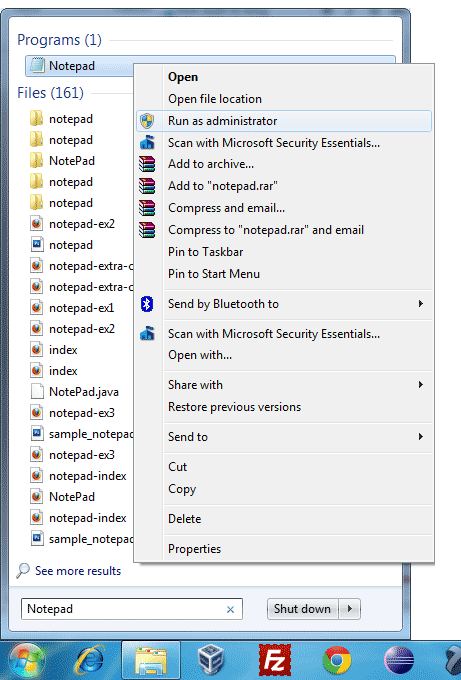
Task: Open VirtualBox from the taskbar
Action: (x=211, y=660)
